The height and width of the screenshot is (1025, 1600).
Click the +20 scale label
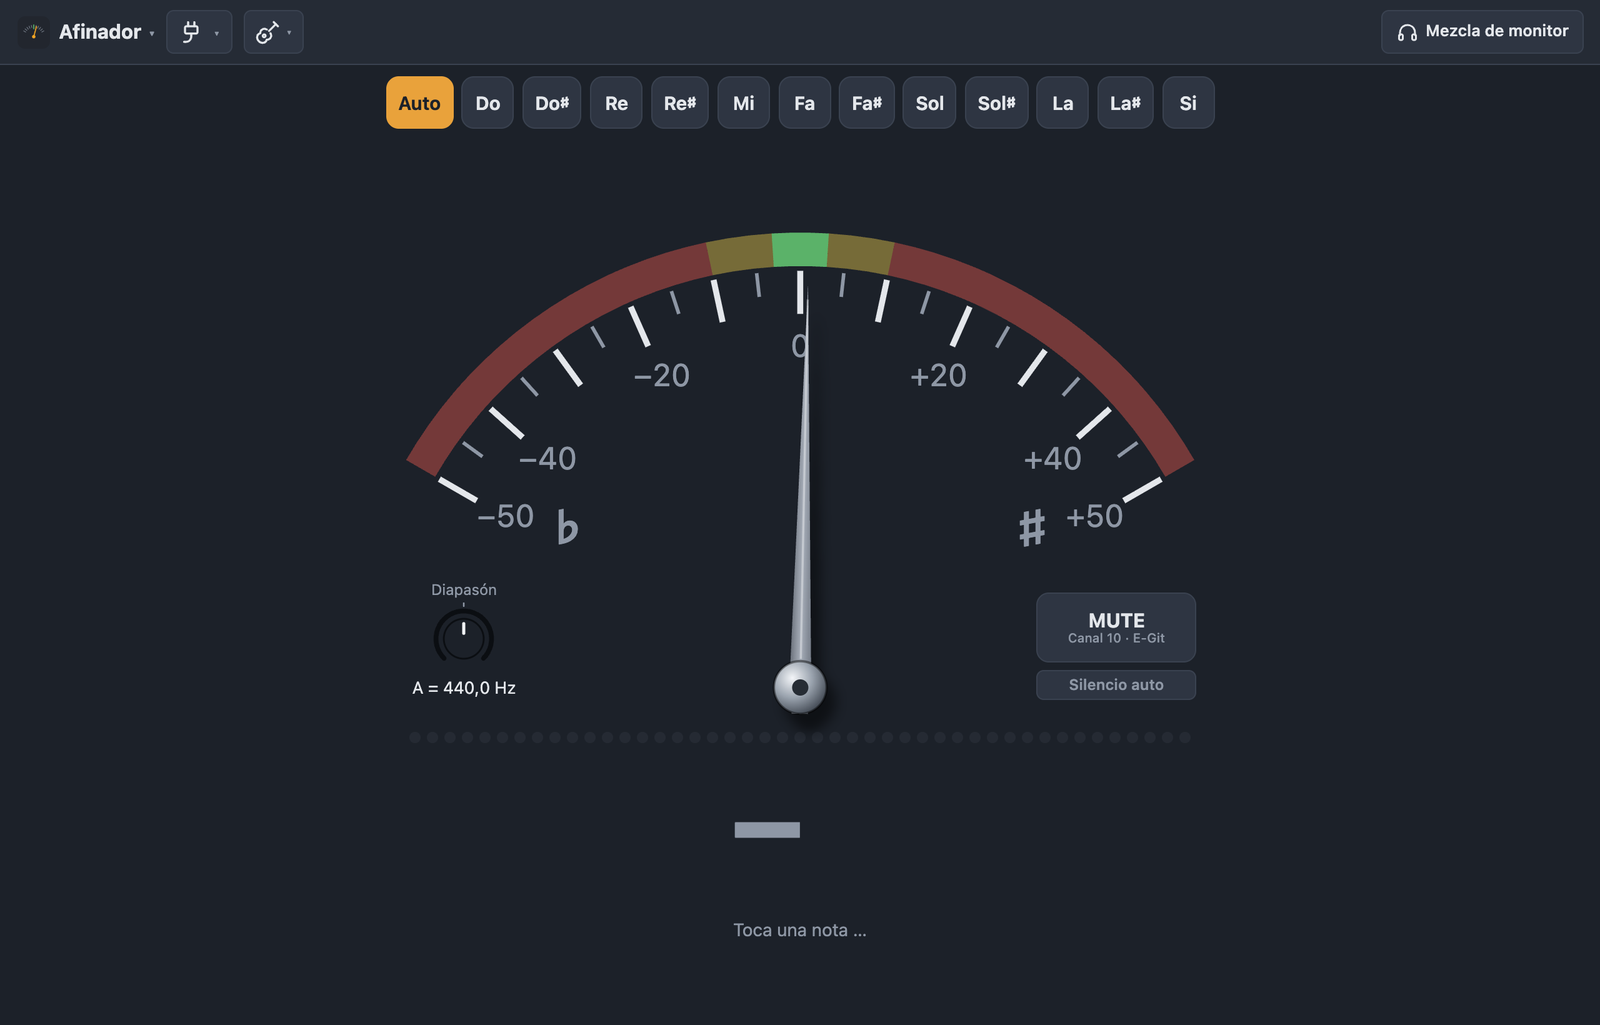(938, 375)
